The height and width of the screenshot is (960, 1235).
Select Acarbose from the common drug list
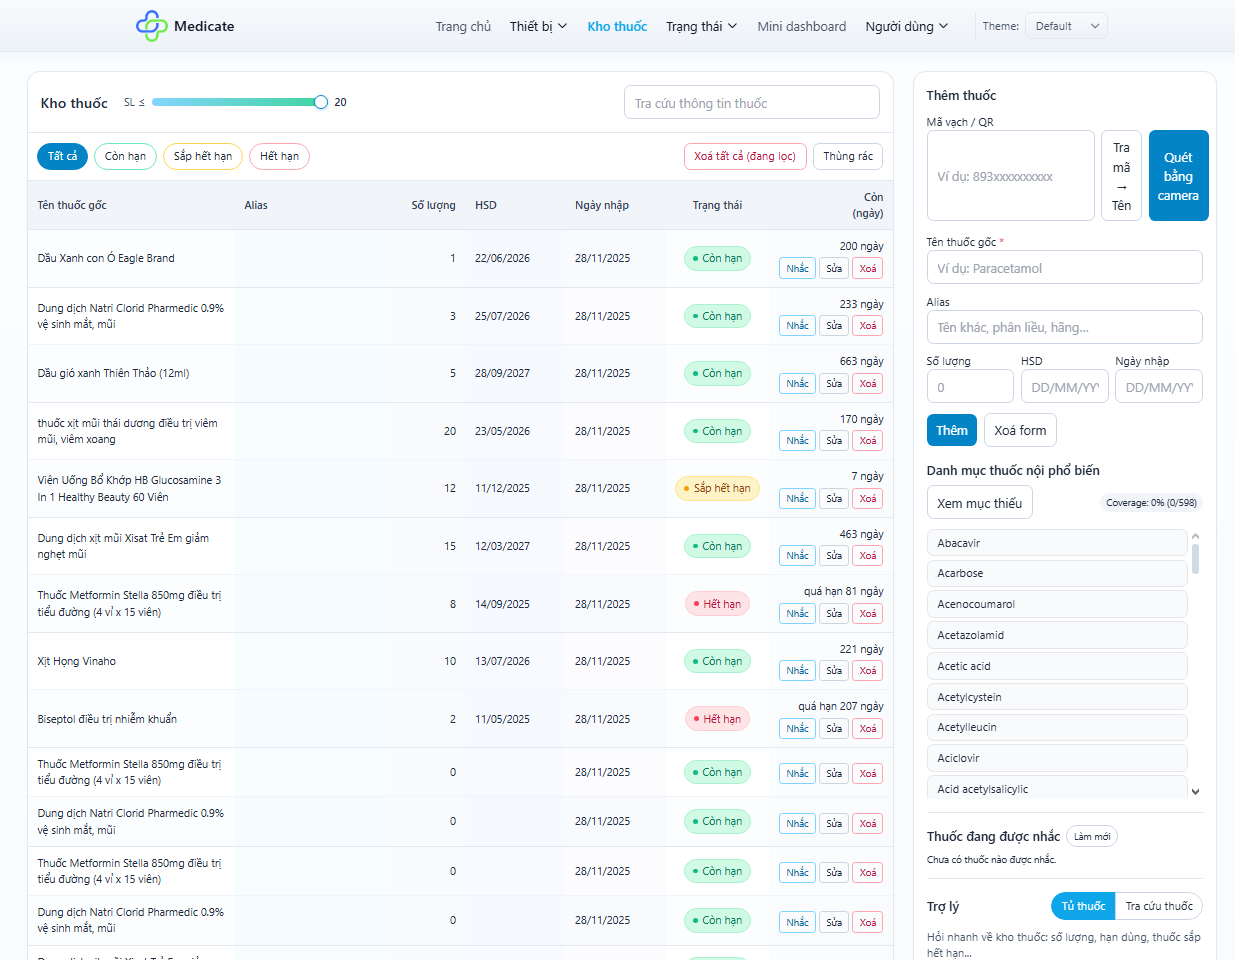[1057, 573]
